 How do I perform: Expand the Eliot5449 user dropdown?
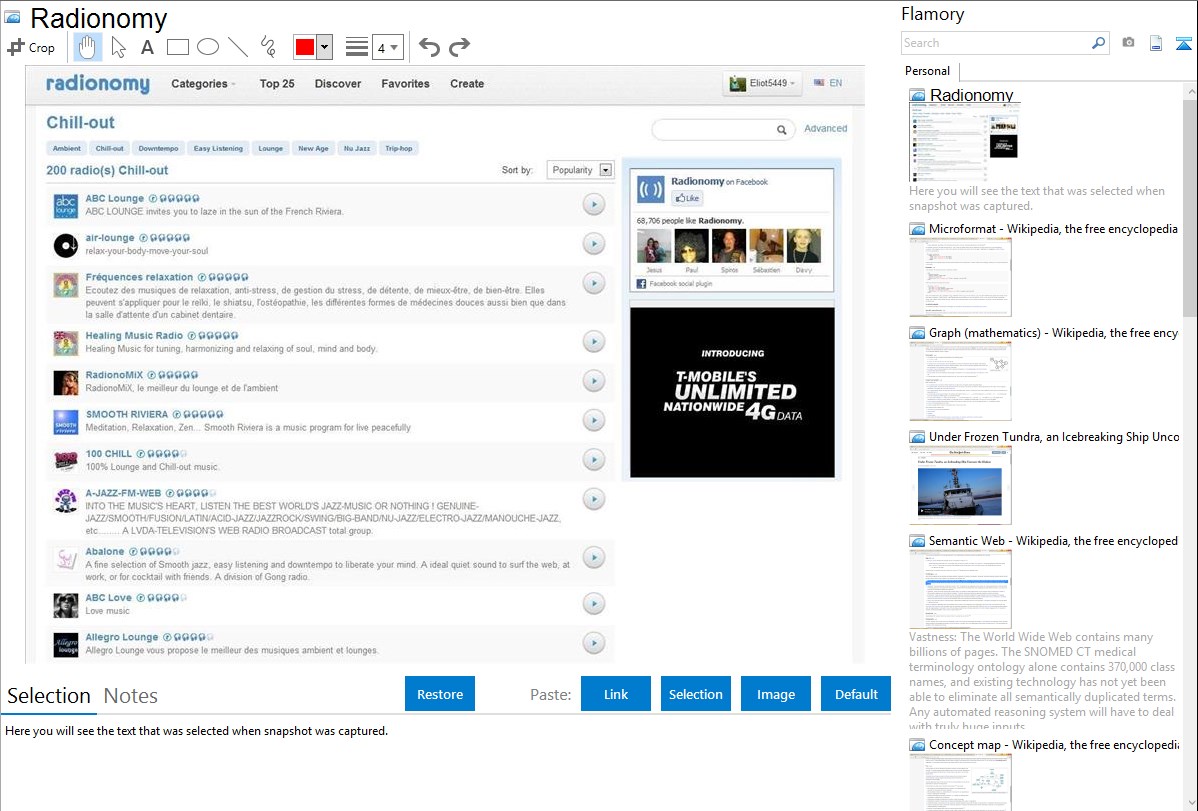[763, 83]
